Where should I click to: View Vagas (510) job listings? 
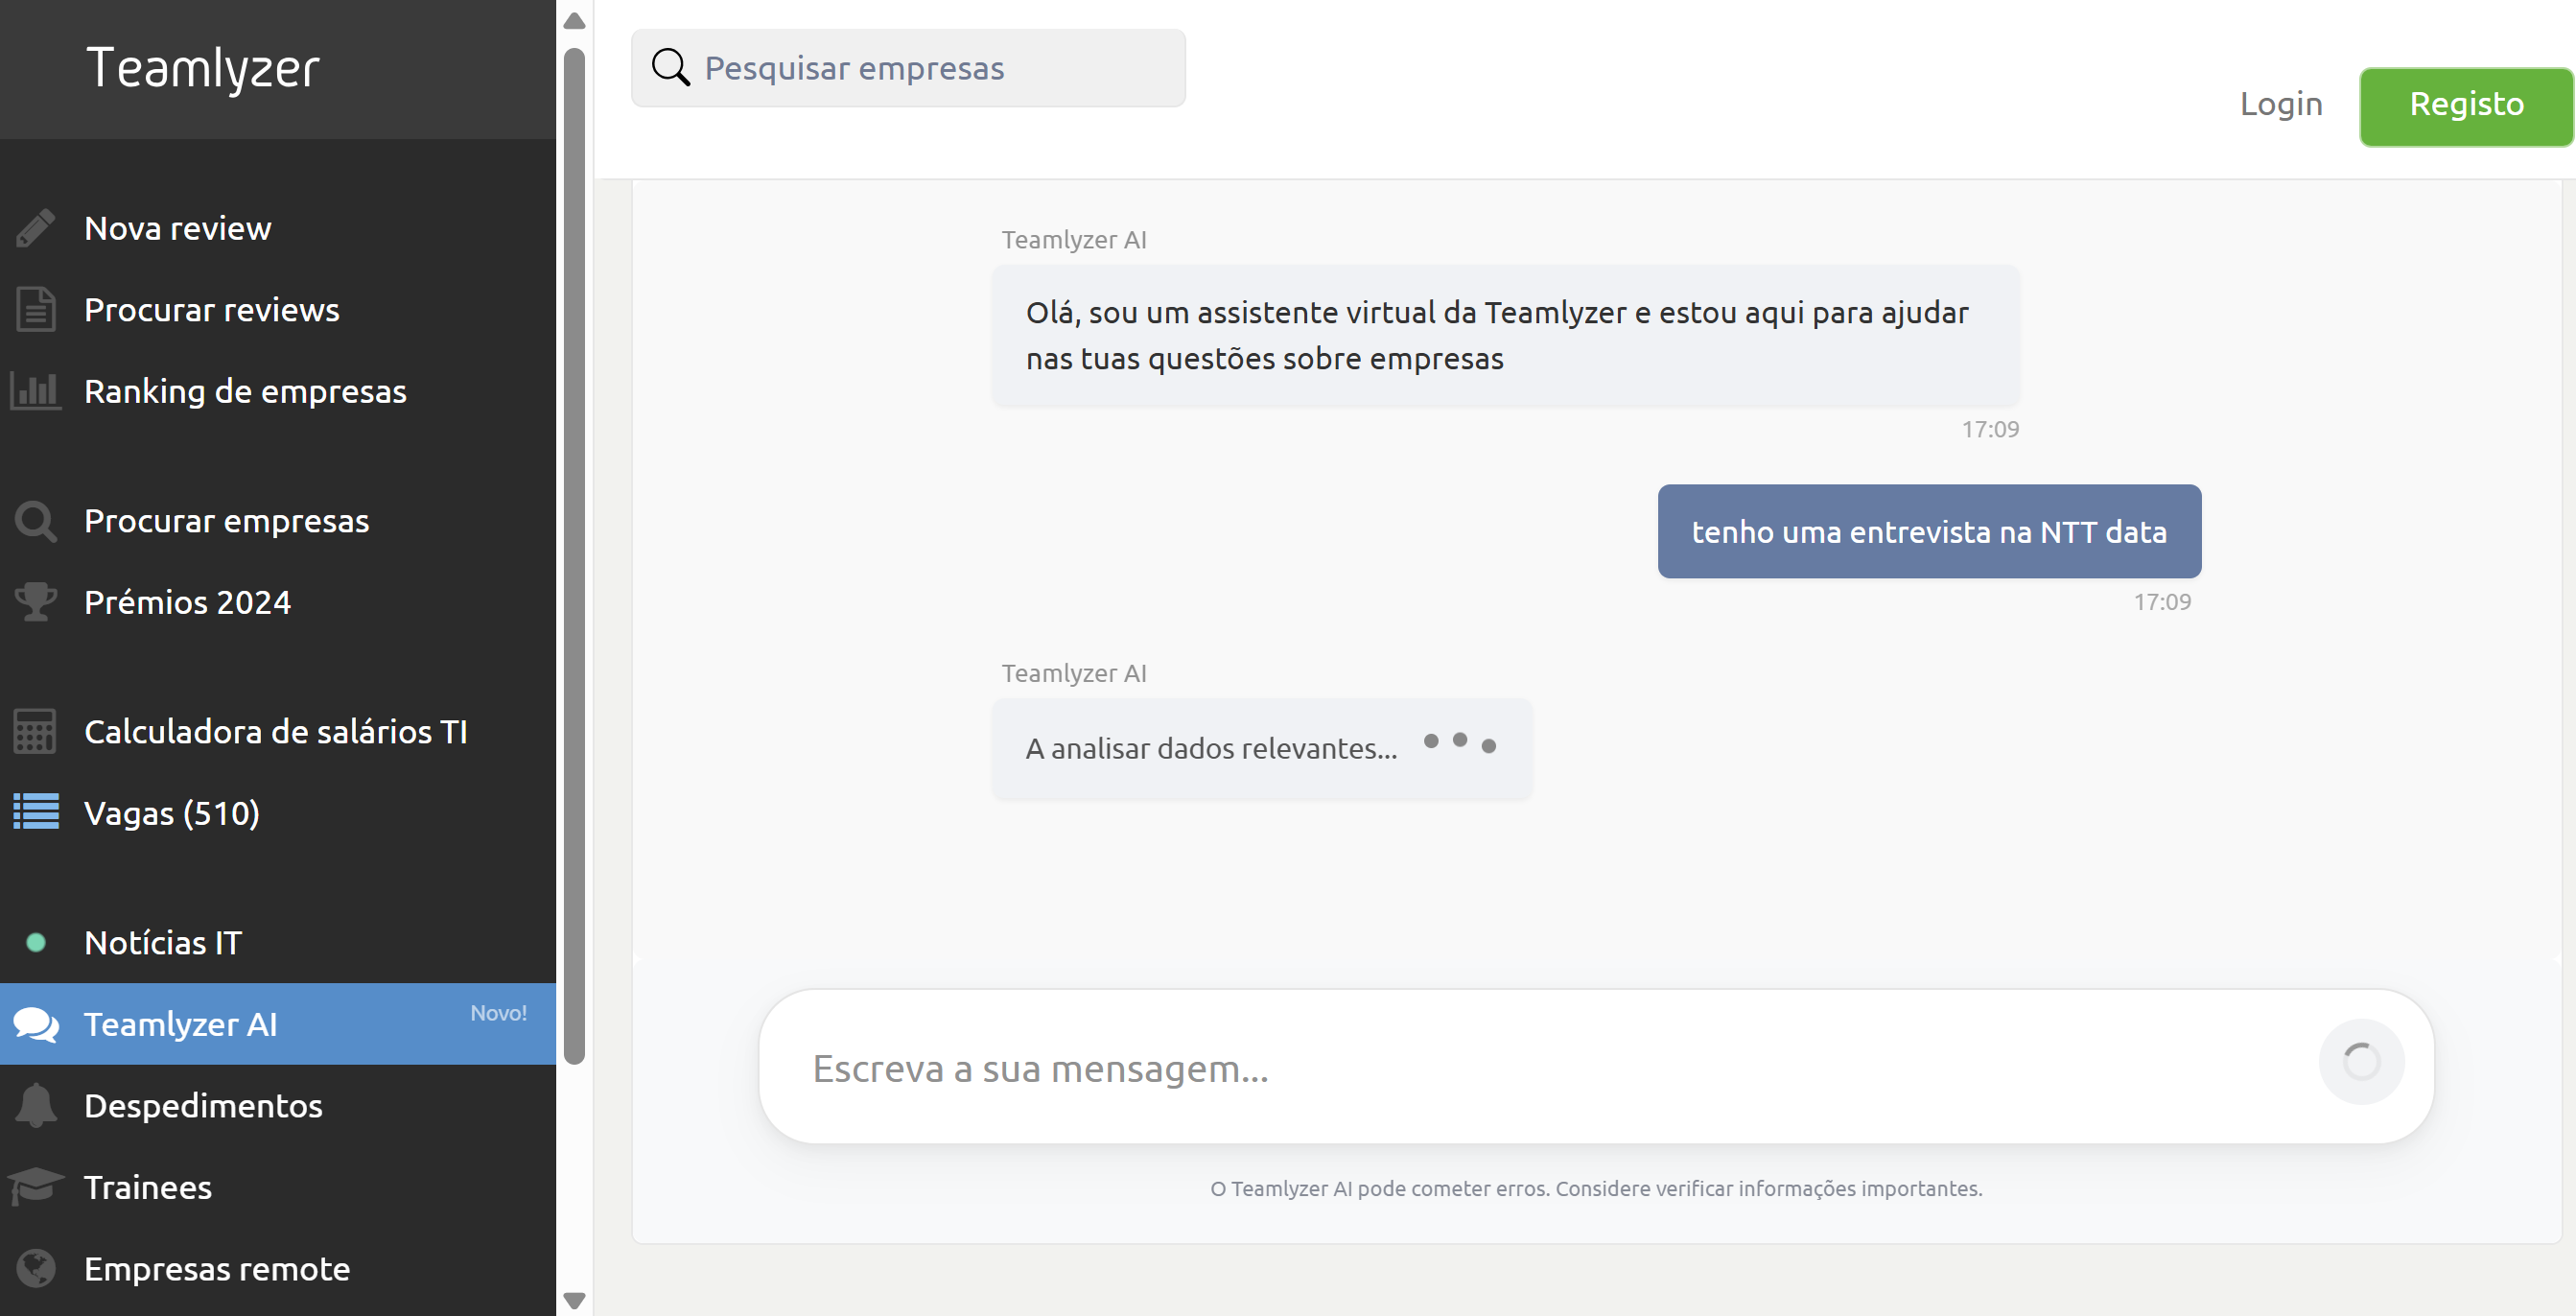click(x=278, y=812)
